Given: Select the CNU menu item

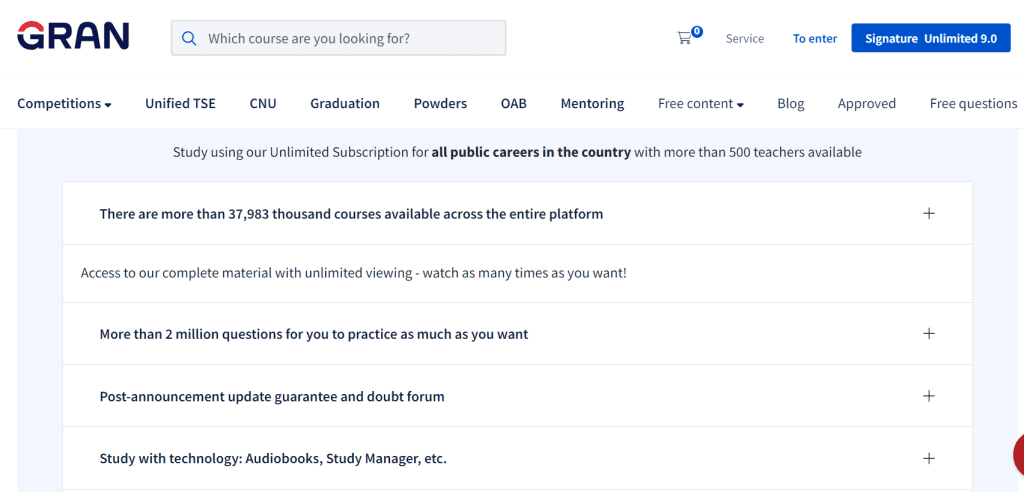Looking at the screenshot, I should point(263,103).
